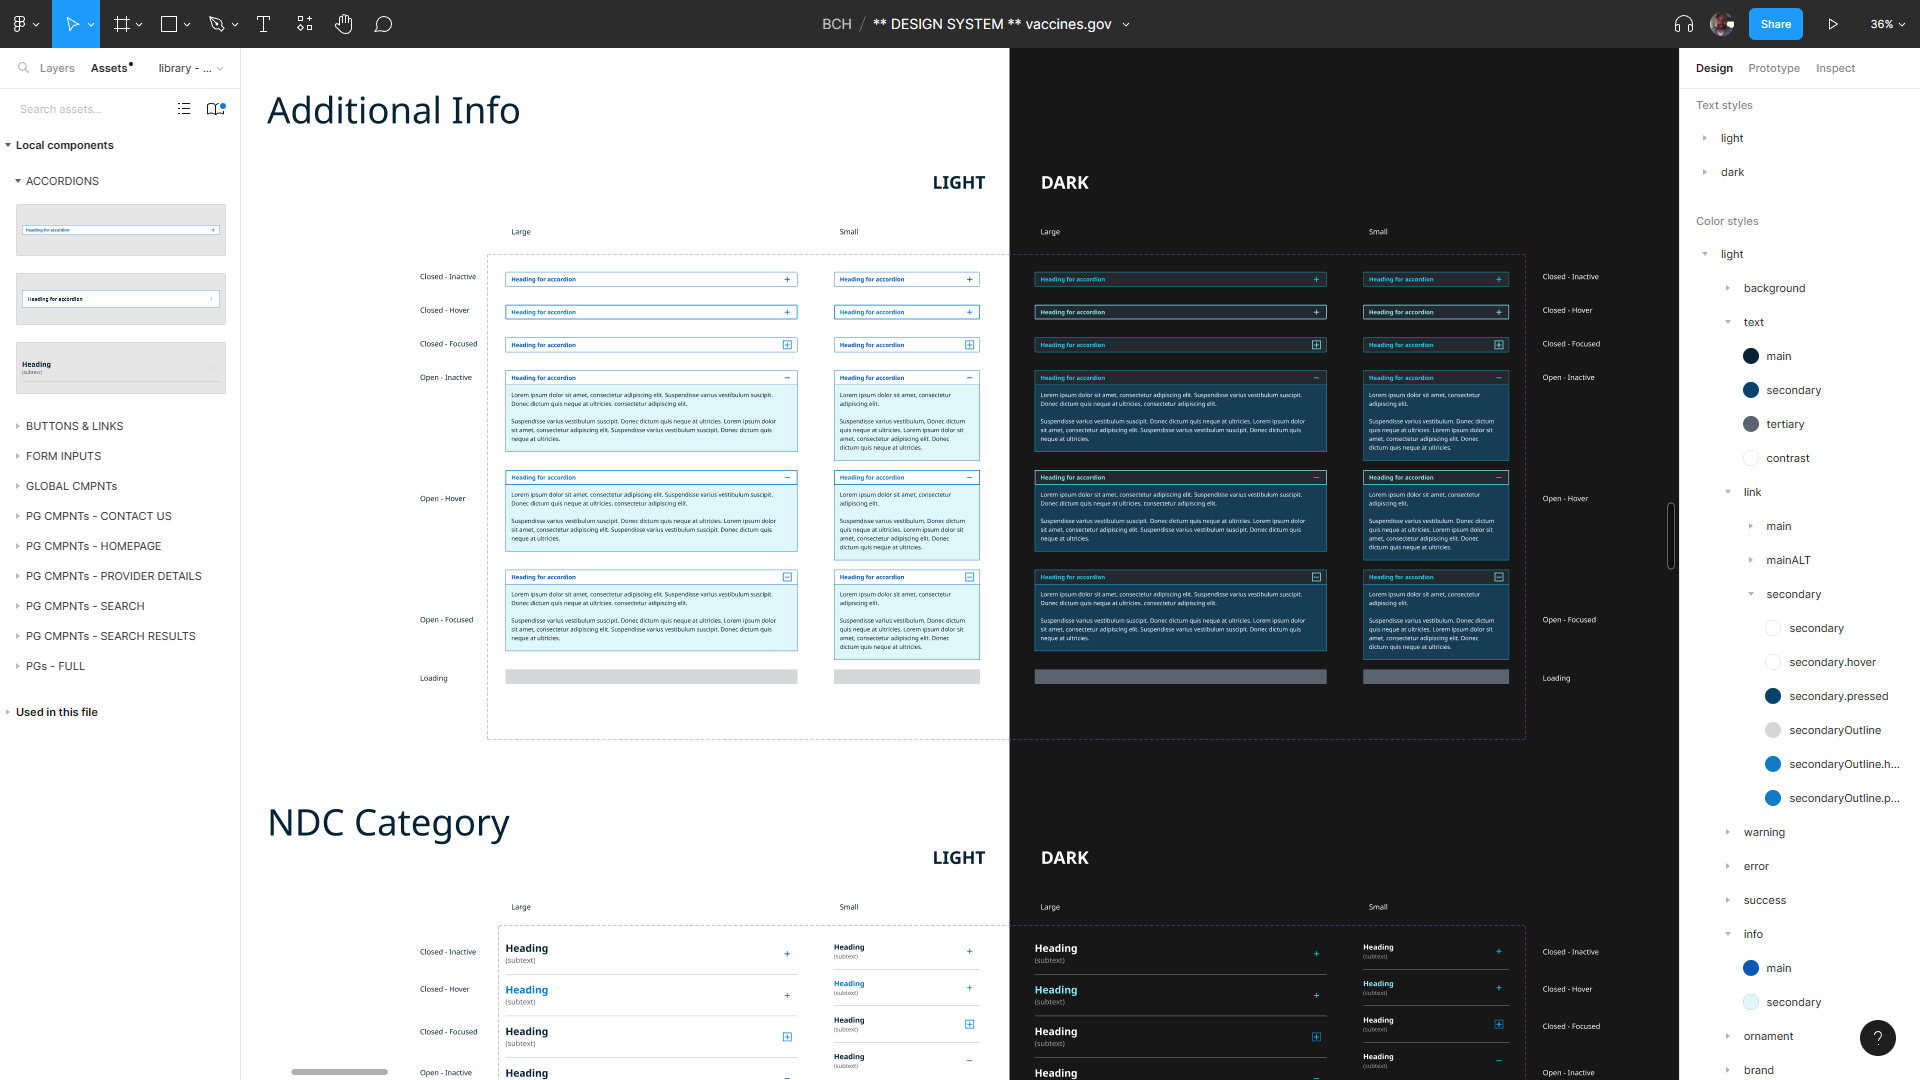The height and width of the screenshot is (1080, 1920).
Task: Collapse the ACCORDIONS components group
Action: (18, 181)
